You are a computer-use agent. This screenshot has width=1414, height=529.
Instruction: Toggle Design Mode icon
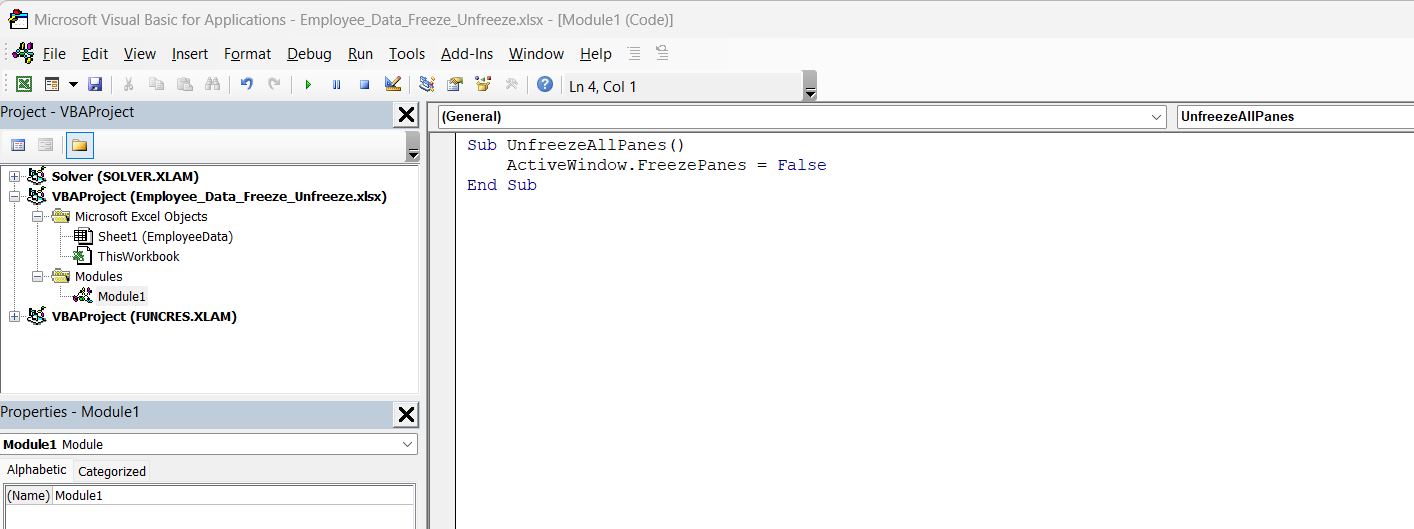click(392, 85)
